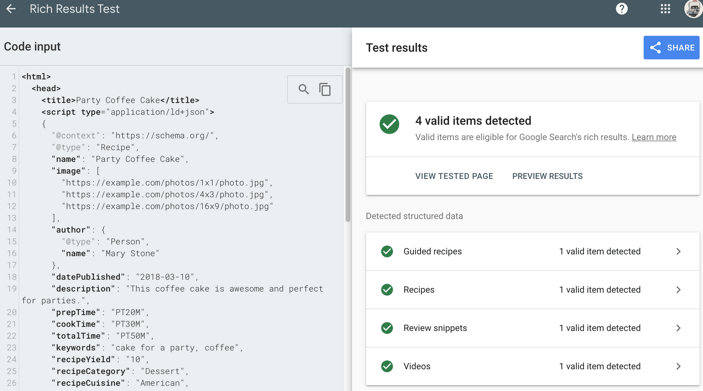Click the script type application/ld+json line
Viewport: 703px width, 391px height.
(128, 112)
